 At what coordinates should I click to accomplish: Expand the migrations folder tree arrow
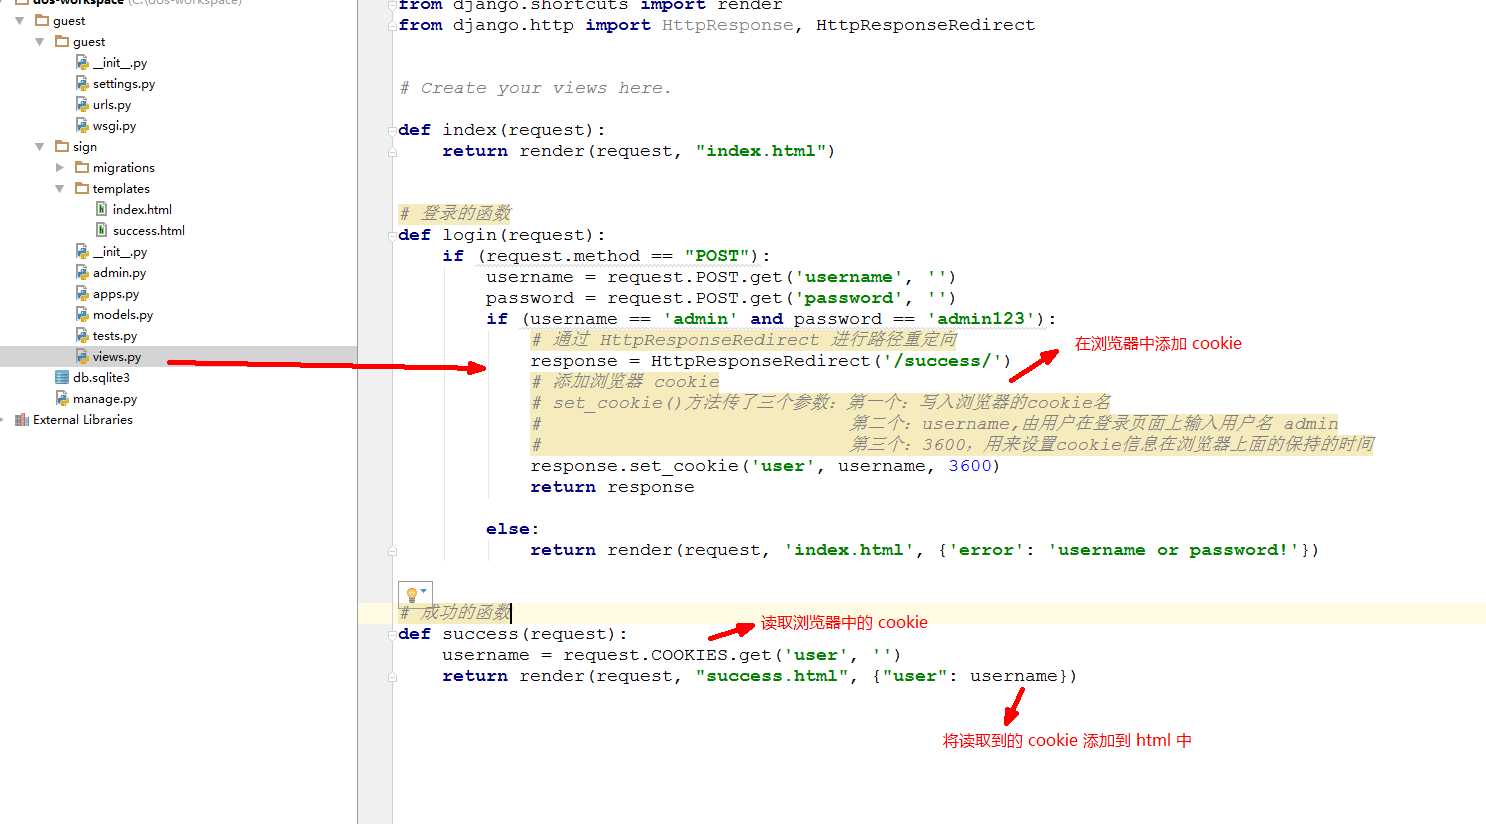59,168
